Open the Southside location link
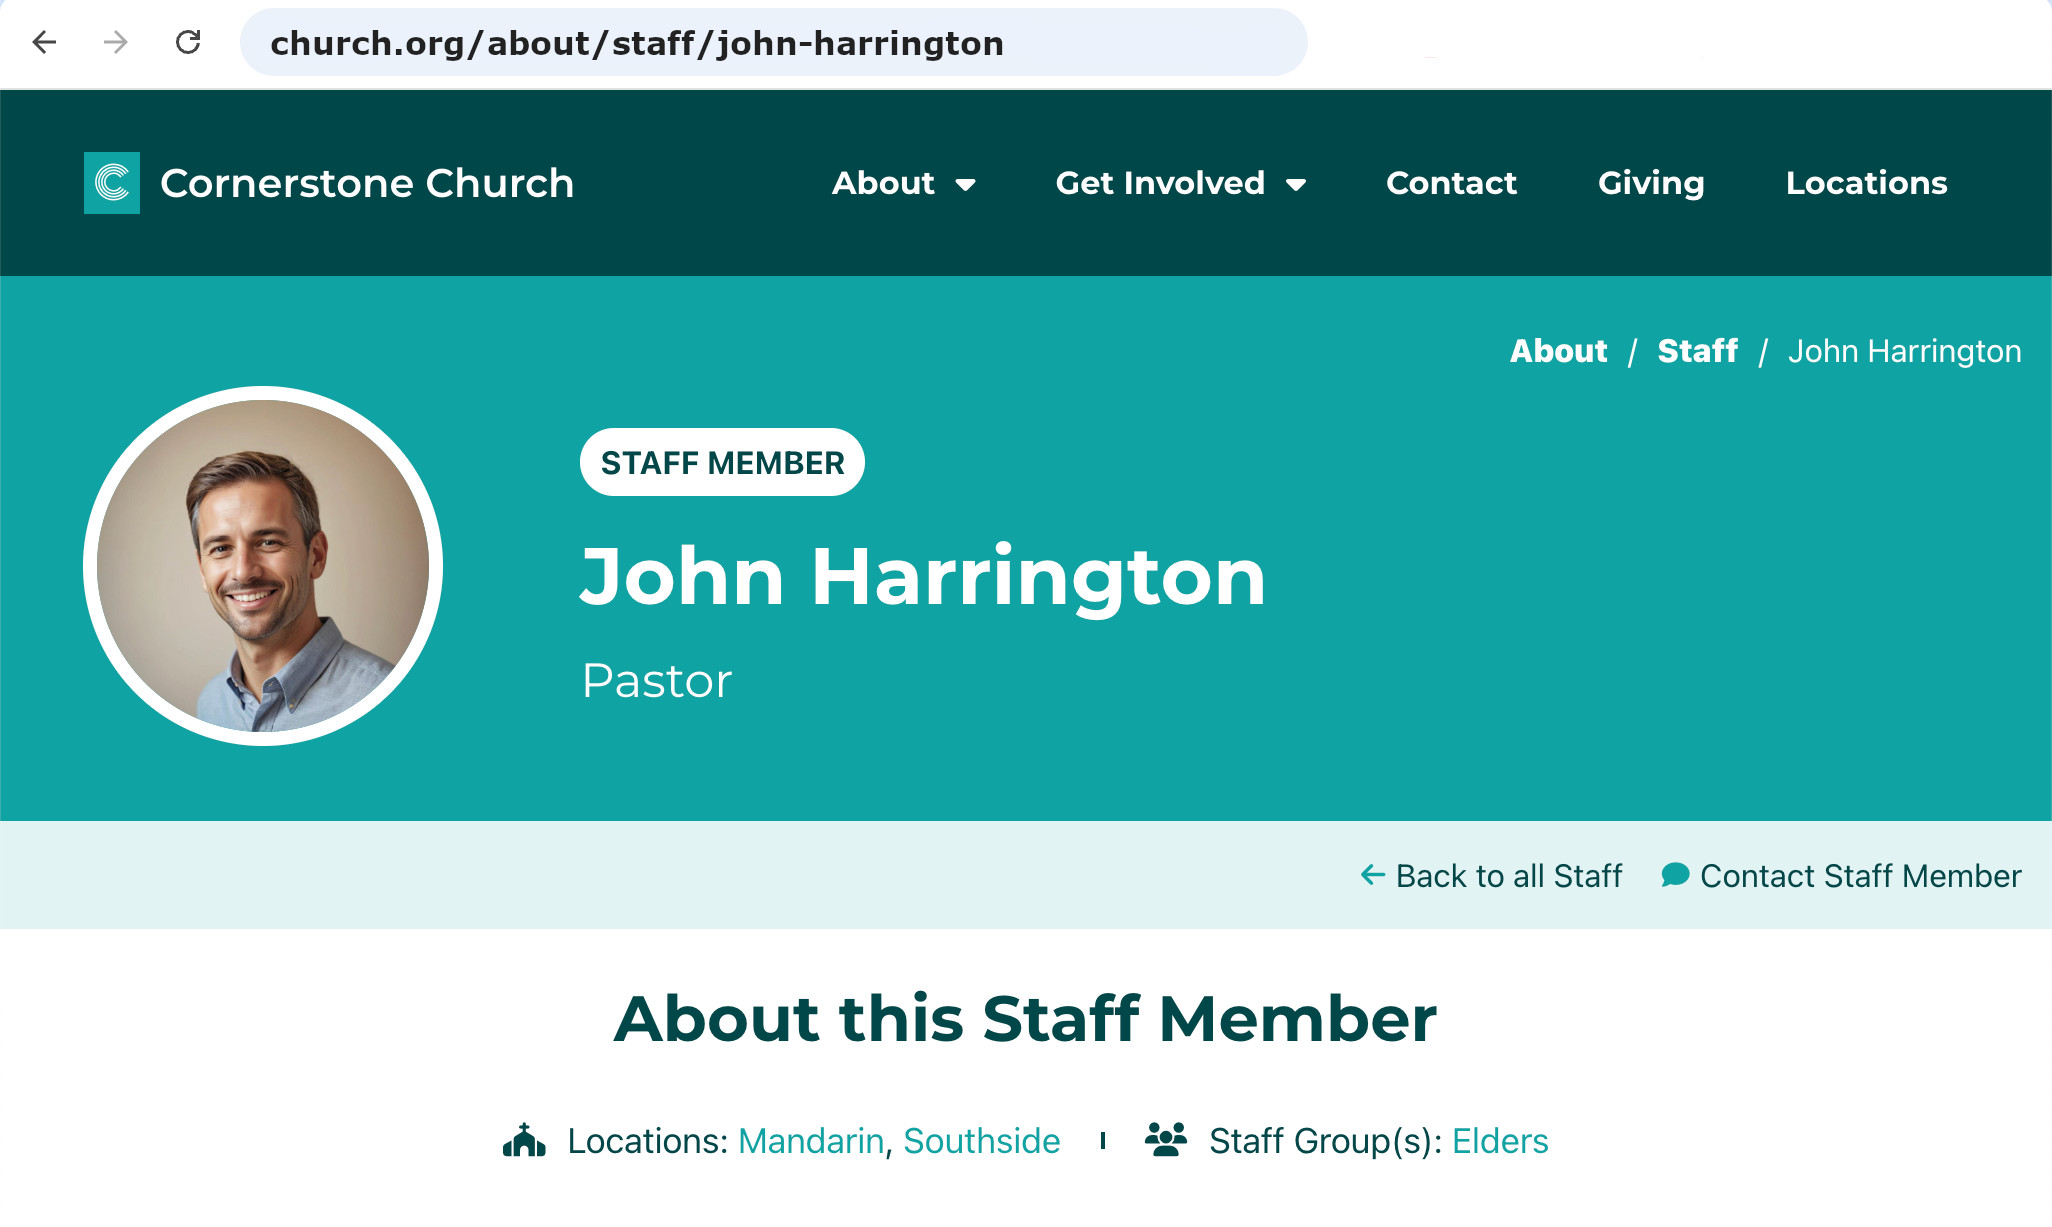The width and height of the screenshot is (2052, 1227). [x=981, y=1141]
